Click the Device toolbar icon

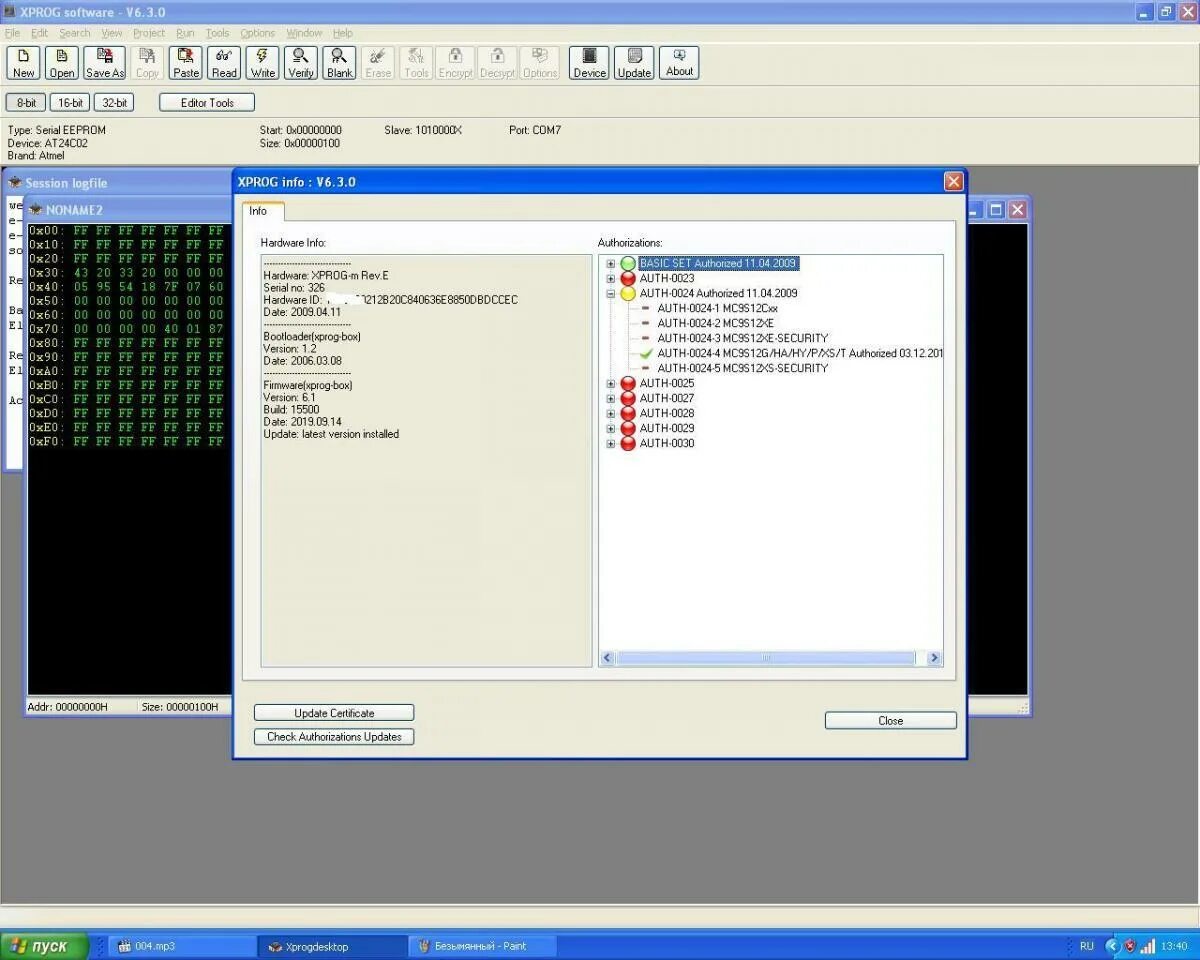tap(590, 63)
